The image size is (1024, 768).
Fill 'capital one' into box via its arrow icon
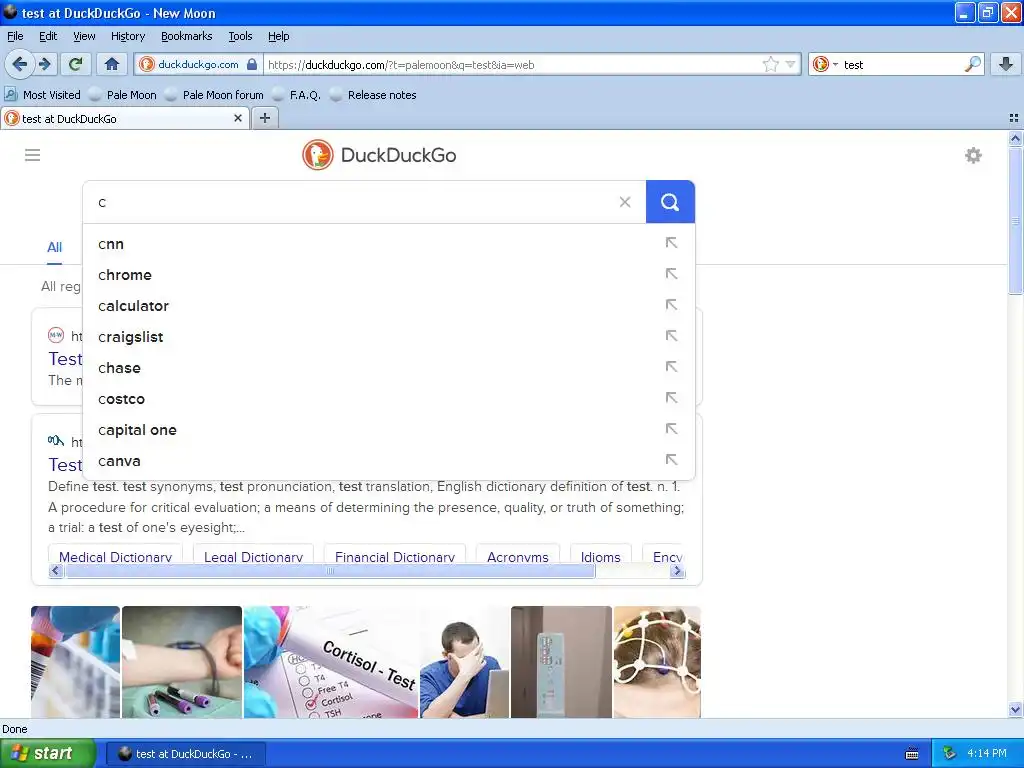[x=671, y=429]
